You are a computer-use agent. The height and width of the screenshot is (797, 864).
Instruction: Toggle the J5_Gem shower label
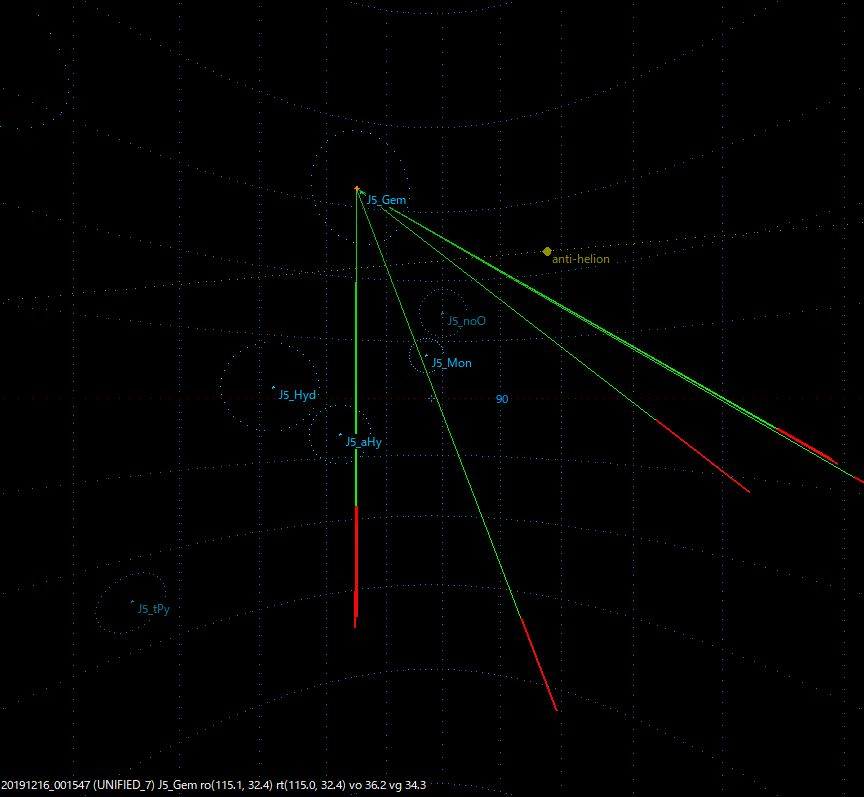point(386,200)
